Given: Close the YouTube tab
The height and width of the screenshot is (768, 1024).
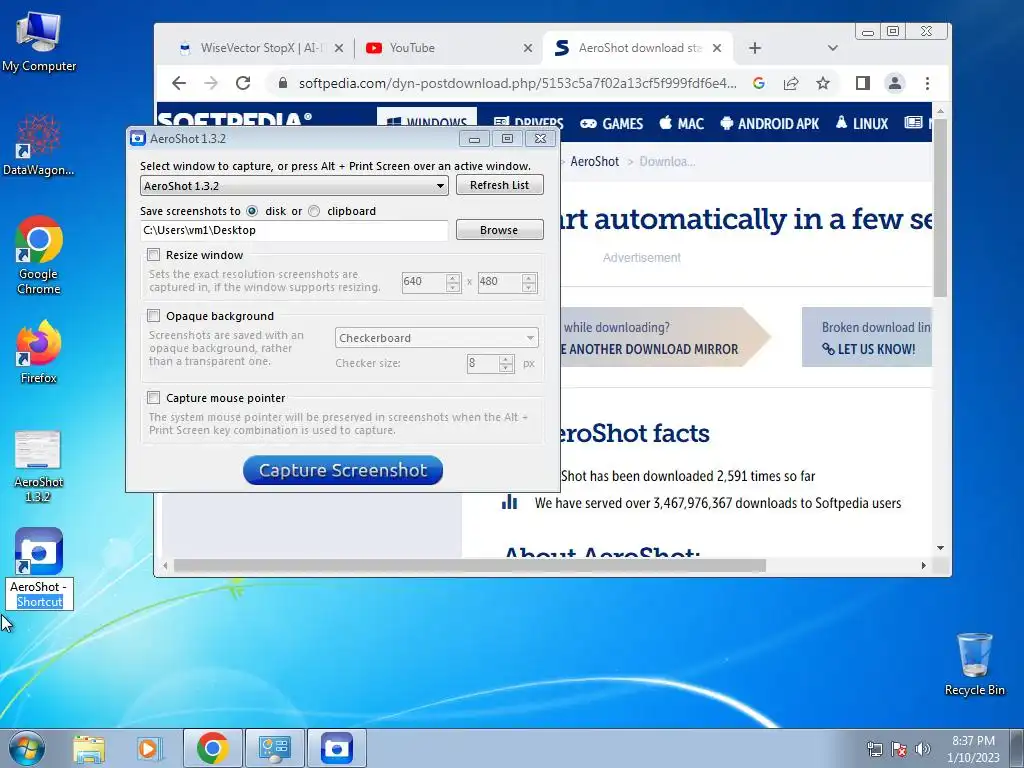Looking at the screenshot, I should pyautogui.click(x=528, y=48).
